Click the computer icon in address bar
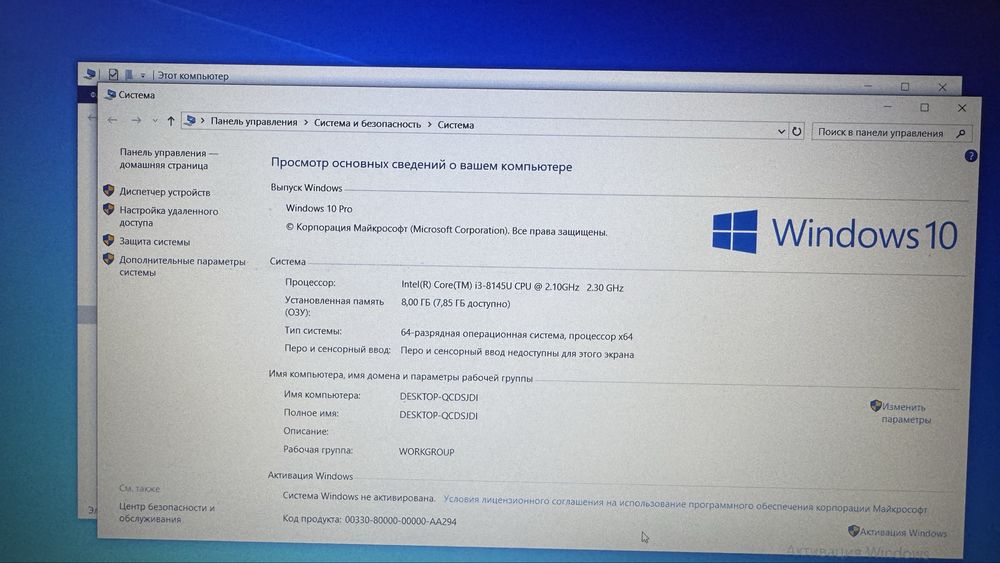Screen dimensions: 1000x563 190,121
